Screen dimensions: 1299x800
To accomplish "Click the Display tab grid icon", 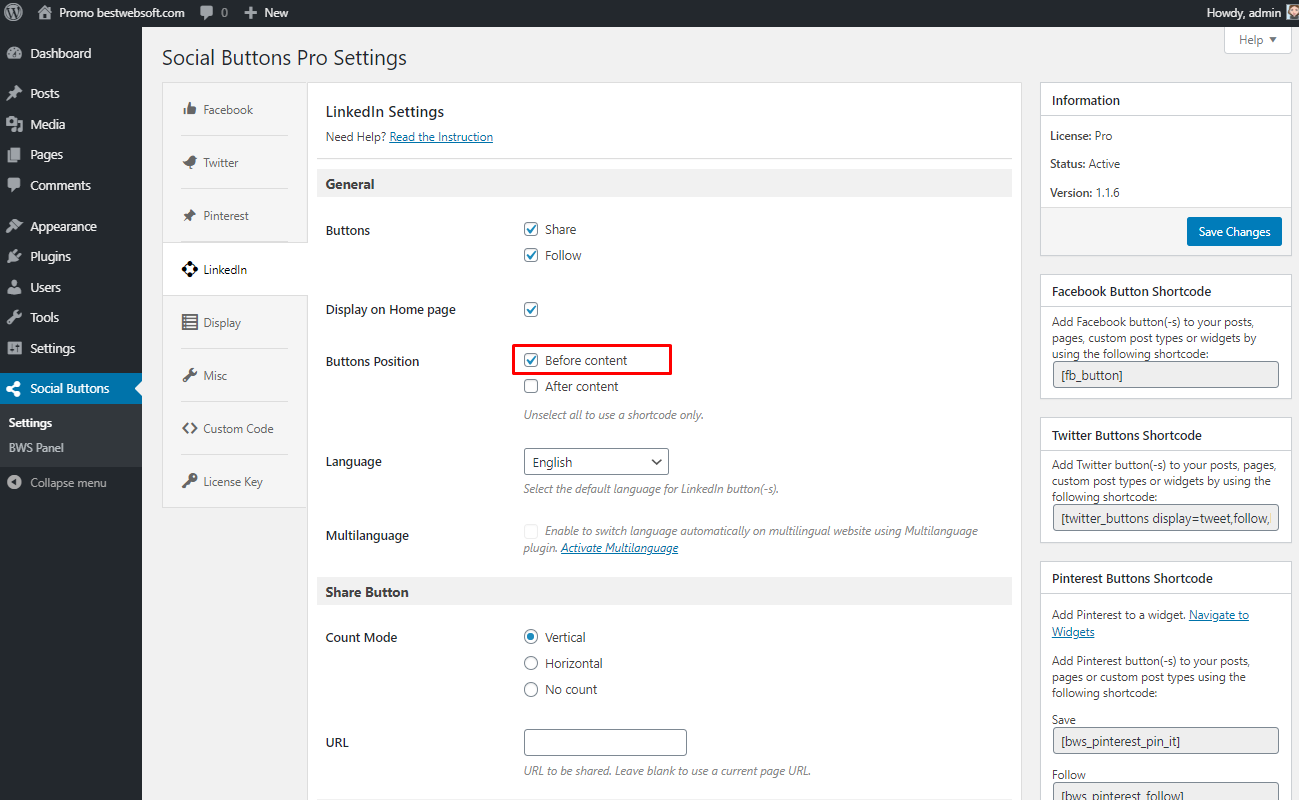I will [189, 322].
